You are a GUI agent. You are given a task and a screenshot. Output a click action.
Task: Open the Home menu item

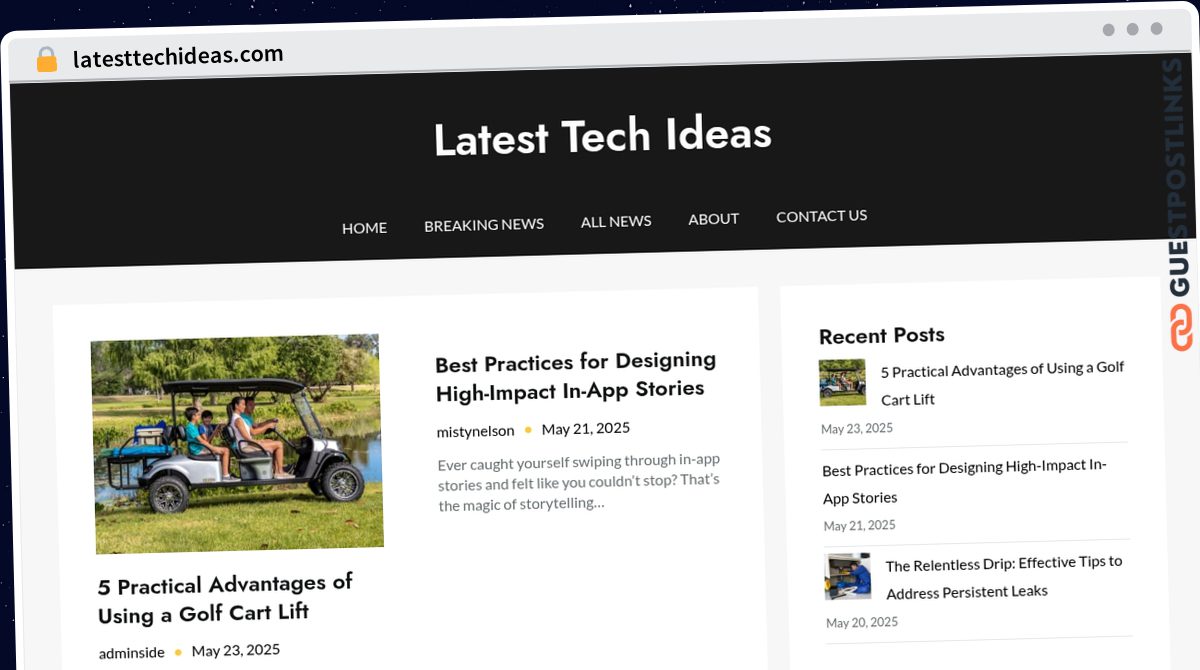pyautogui.click(x=364, y=228)
